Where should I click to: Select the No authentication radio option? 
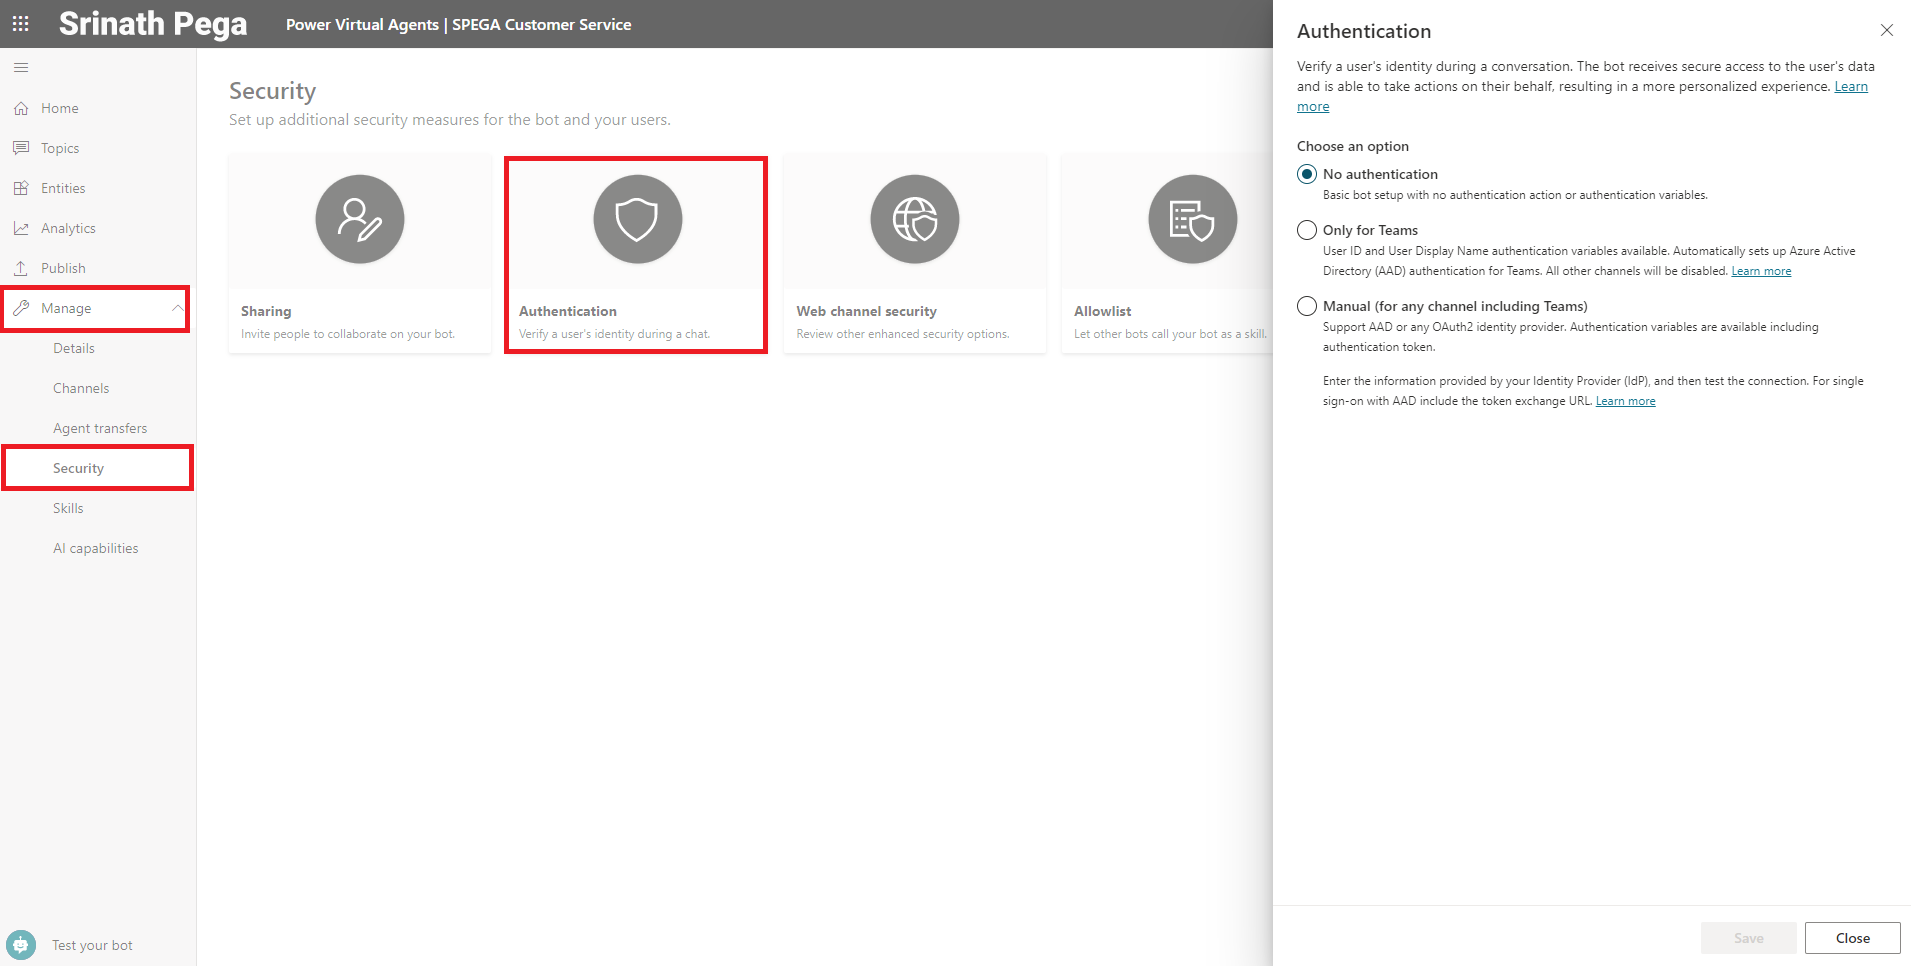(x=1307, y=174)
